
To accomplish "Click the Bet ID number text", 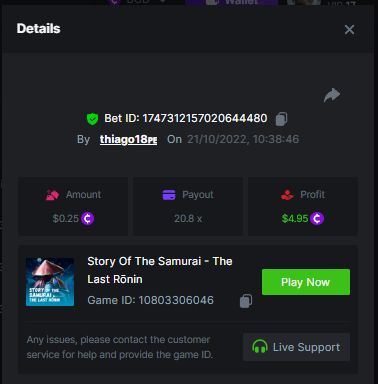I will coord(205,118).
